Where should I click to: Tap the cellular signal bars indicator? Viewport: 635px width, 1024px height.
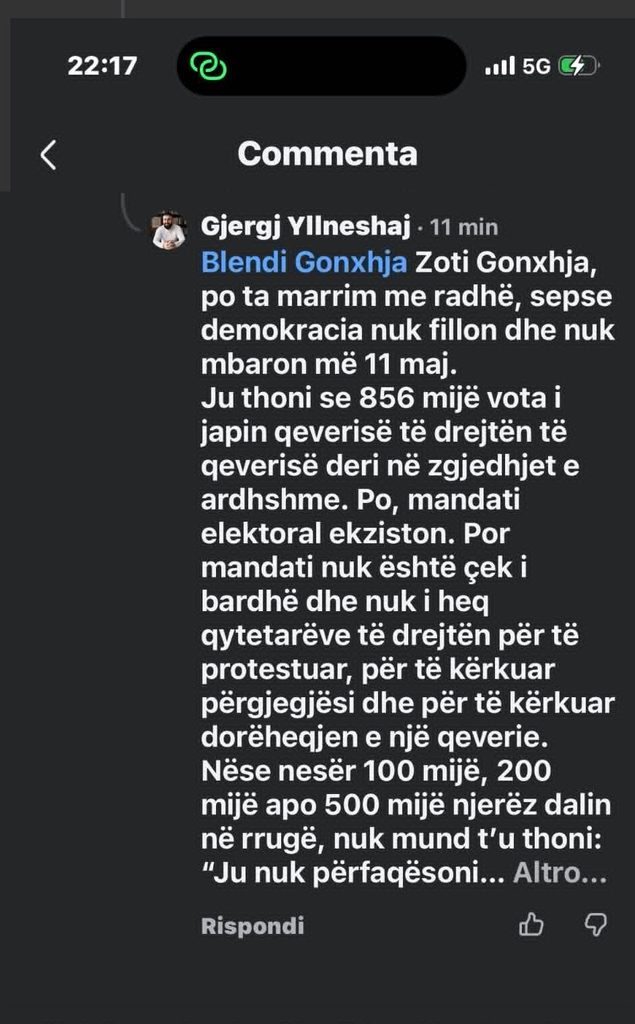tap(500, 66)
